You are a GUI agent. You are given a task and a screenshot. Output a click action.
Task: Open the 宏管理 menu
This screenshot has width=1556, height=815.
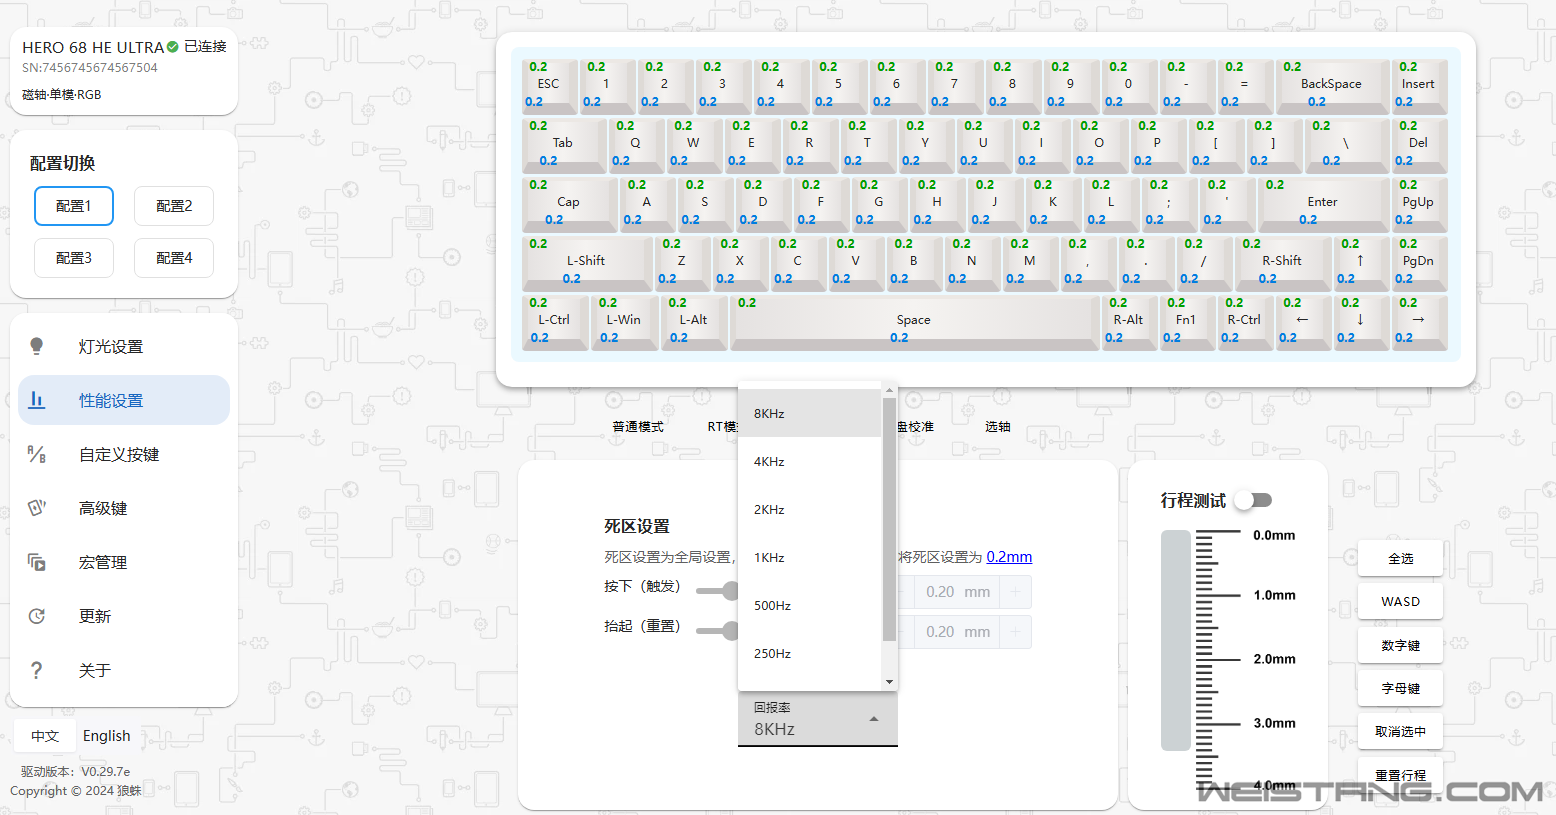[124, 562]
